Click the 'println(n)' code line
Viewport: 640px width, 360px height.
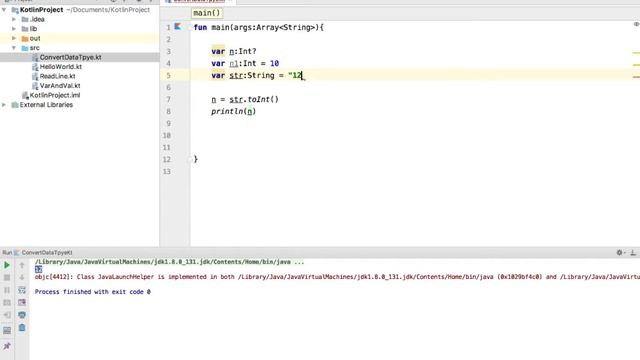point(233,111)
